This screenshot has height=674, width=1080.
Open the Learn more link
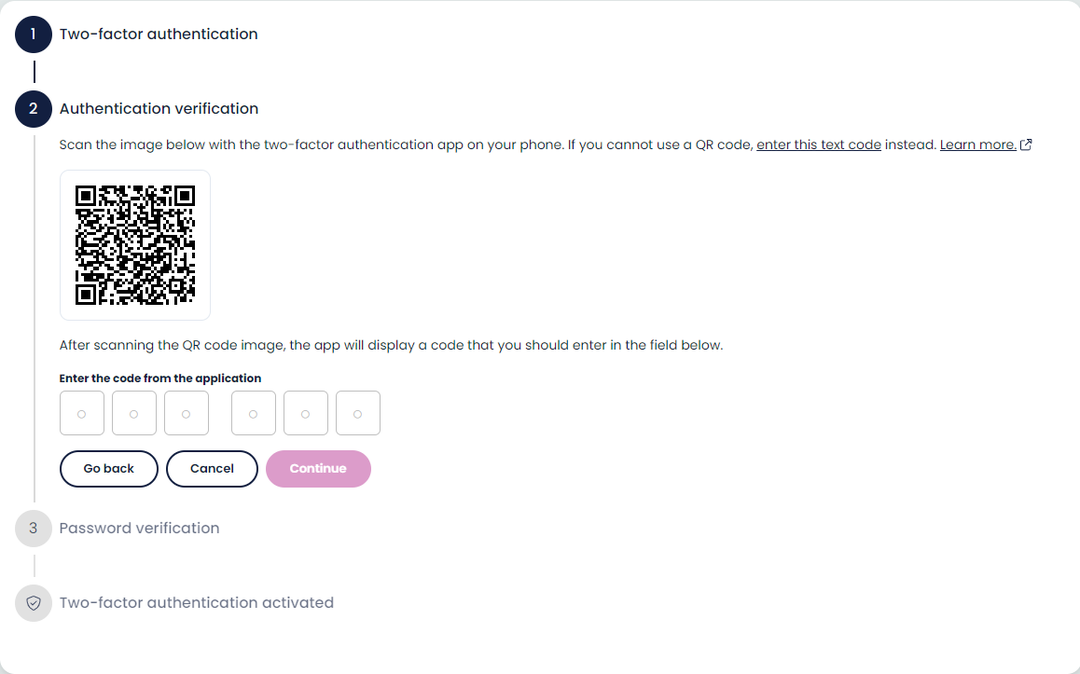pyautogui.click(x=977, y=145)
